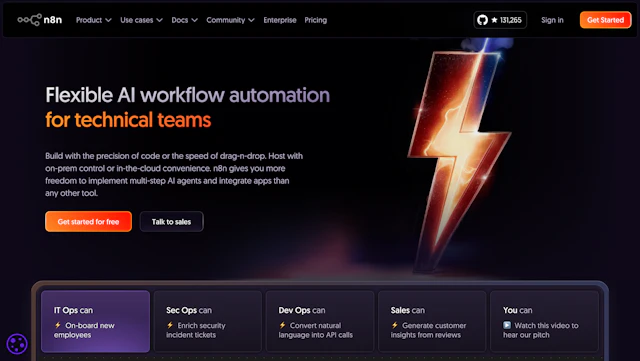Expand the Docs menu
Image resolution: width=640 pixels, height=361 pixels.
click(184, 20)
